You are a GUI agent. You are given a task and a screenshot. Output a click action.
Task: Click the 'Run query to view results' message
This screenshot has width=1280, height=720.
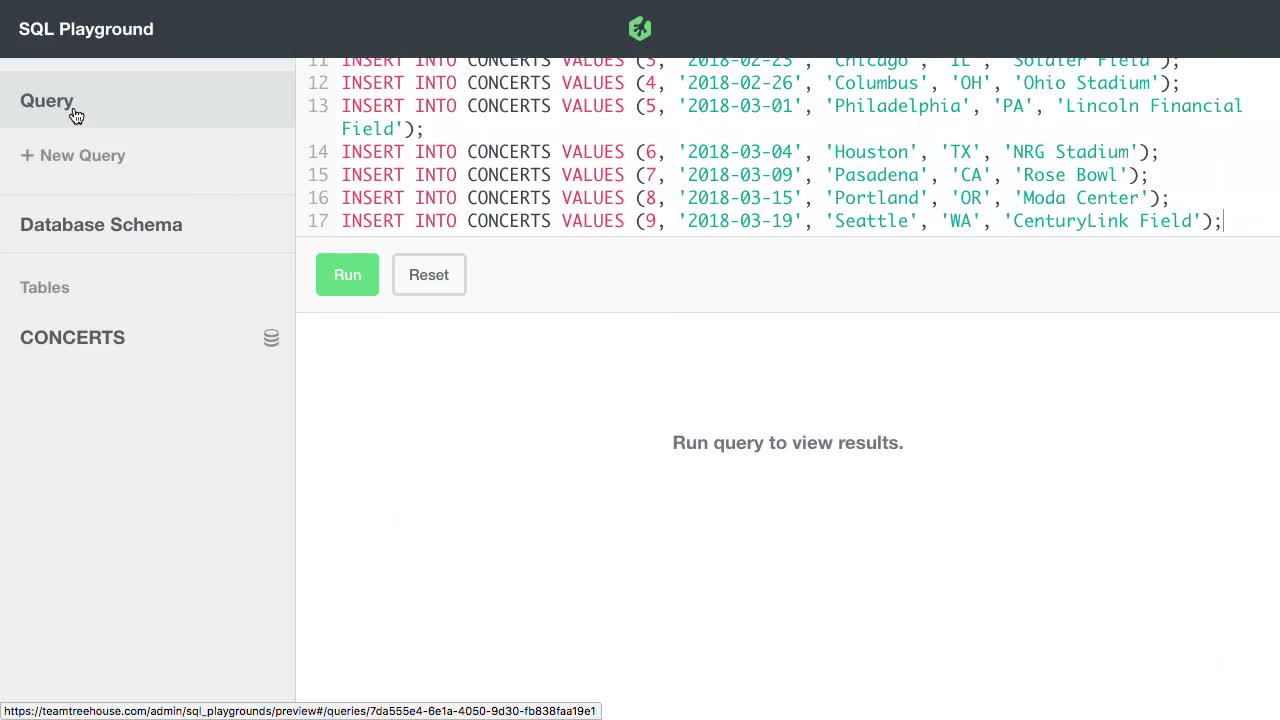coord(787,442)
